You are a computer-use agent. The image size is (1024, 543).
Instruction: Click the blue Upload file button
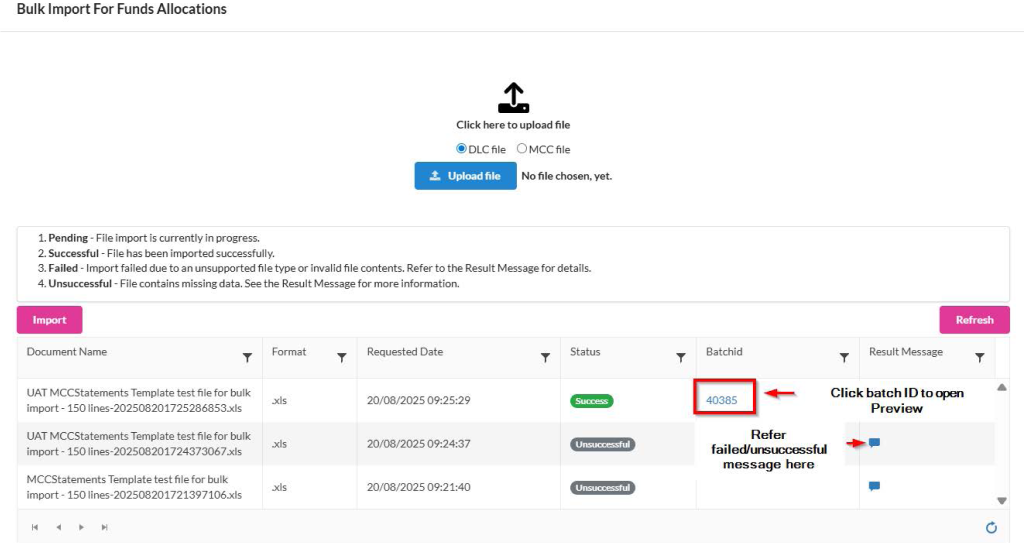[x=465, y=176]
